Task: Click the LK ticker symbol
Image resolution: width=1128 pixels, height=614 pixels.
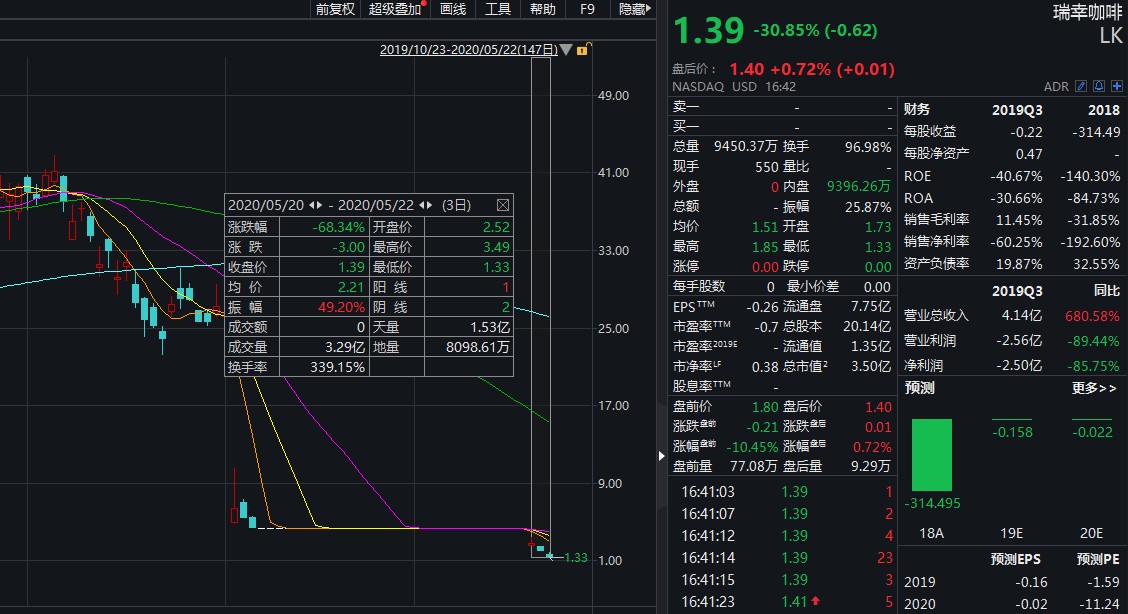Action: click(1111, 36)
